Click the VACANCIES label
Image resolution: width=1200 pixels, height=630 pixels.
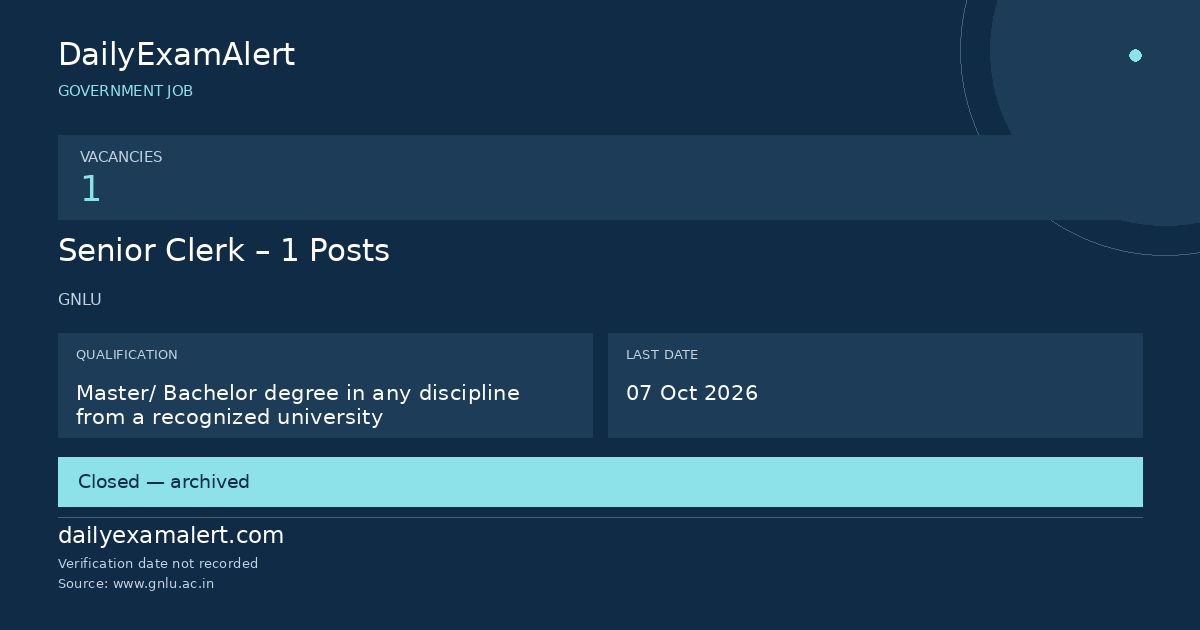pyautogui.click(x=121, y=157)
